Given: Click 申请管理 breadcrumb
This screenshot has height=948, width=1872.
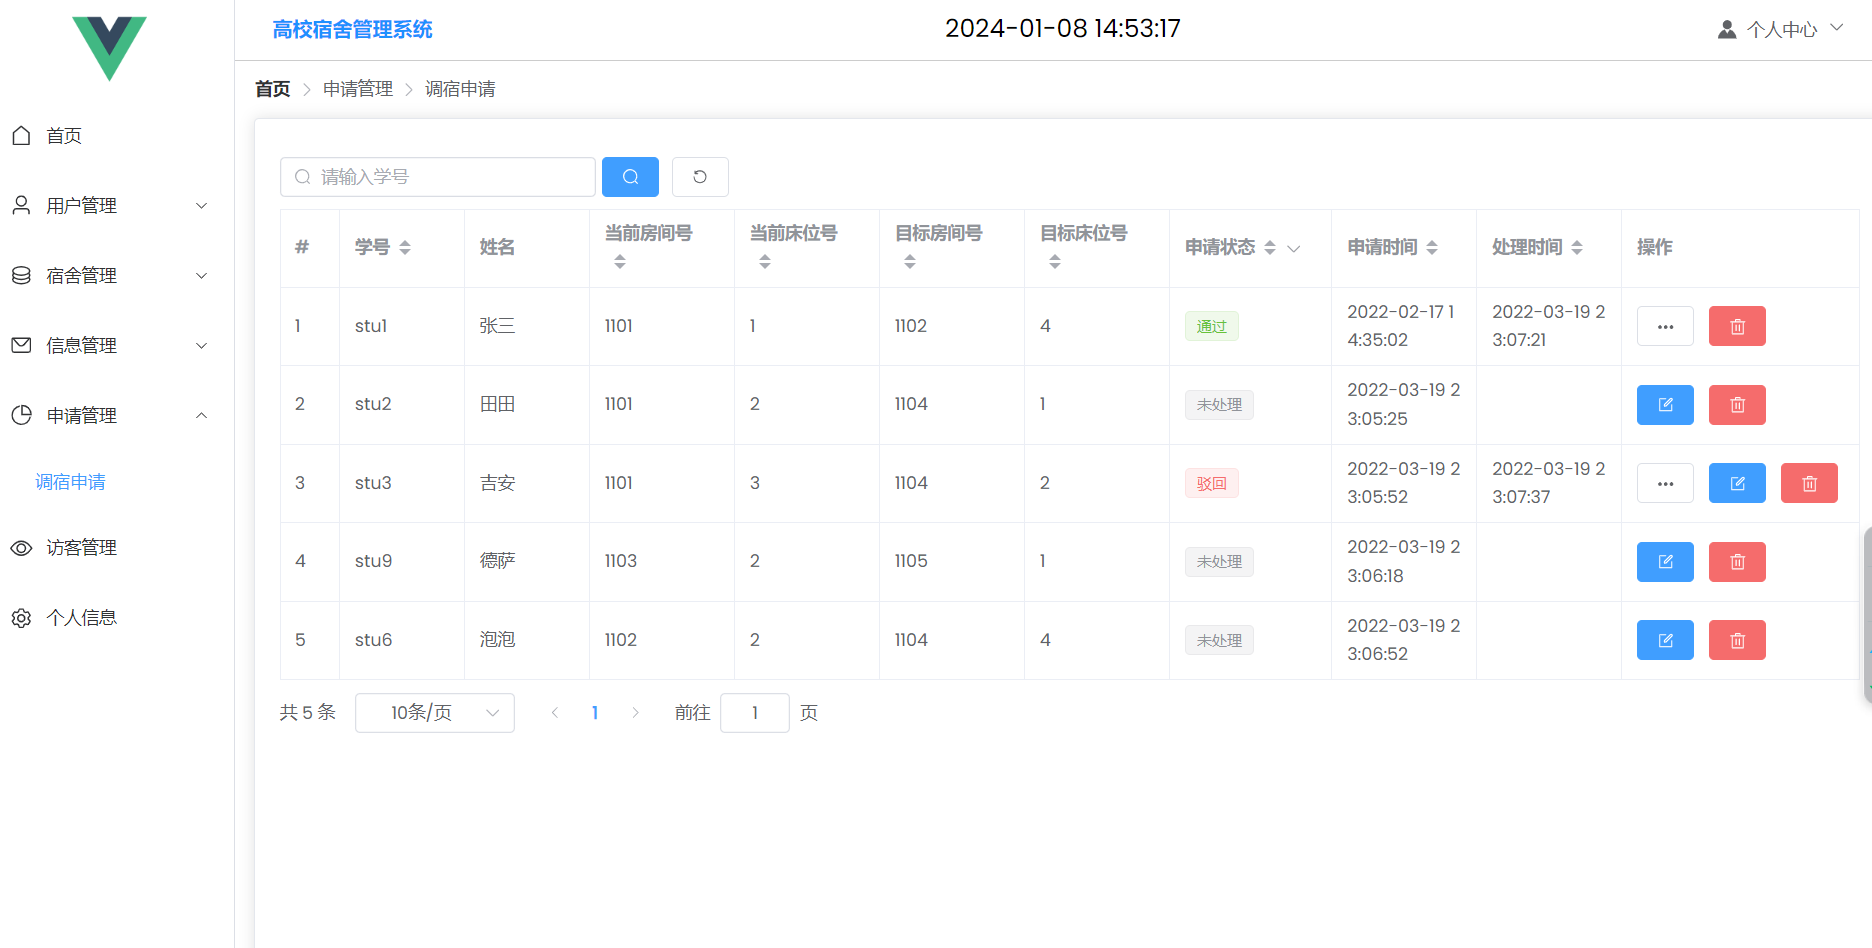Looking at the screenshot, I should [x=358, y=89].
